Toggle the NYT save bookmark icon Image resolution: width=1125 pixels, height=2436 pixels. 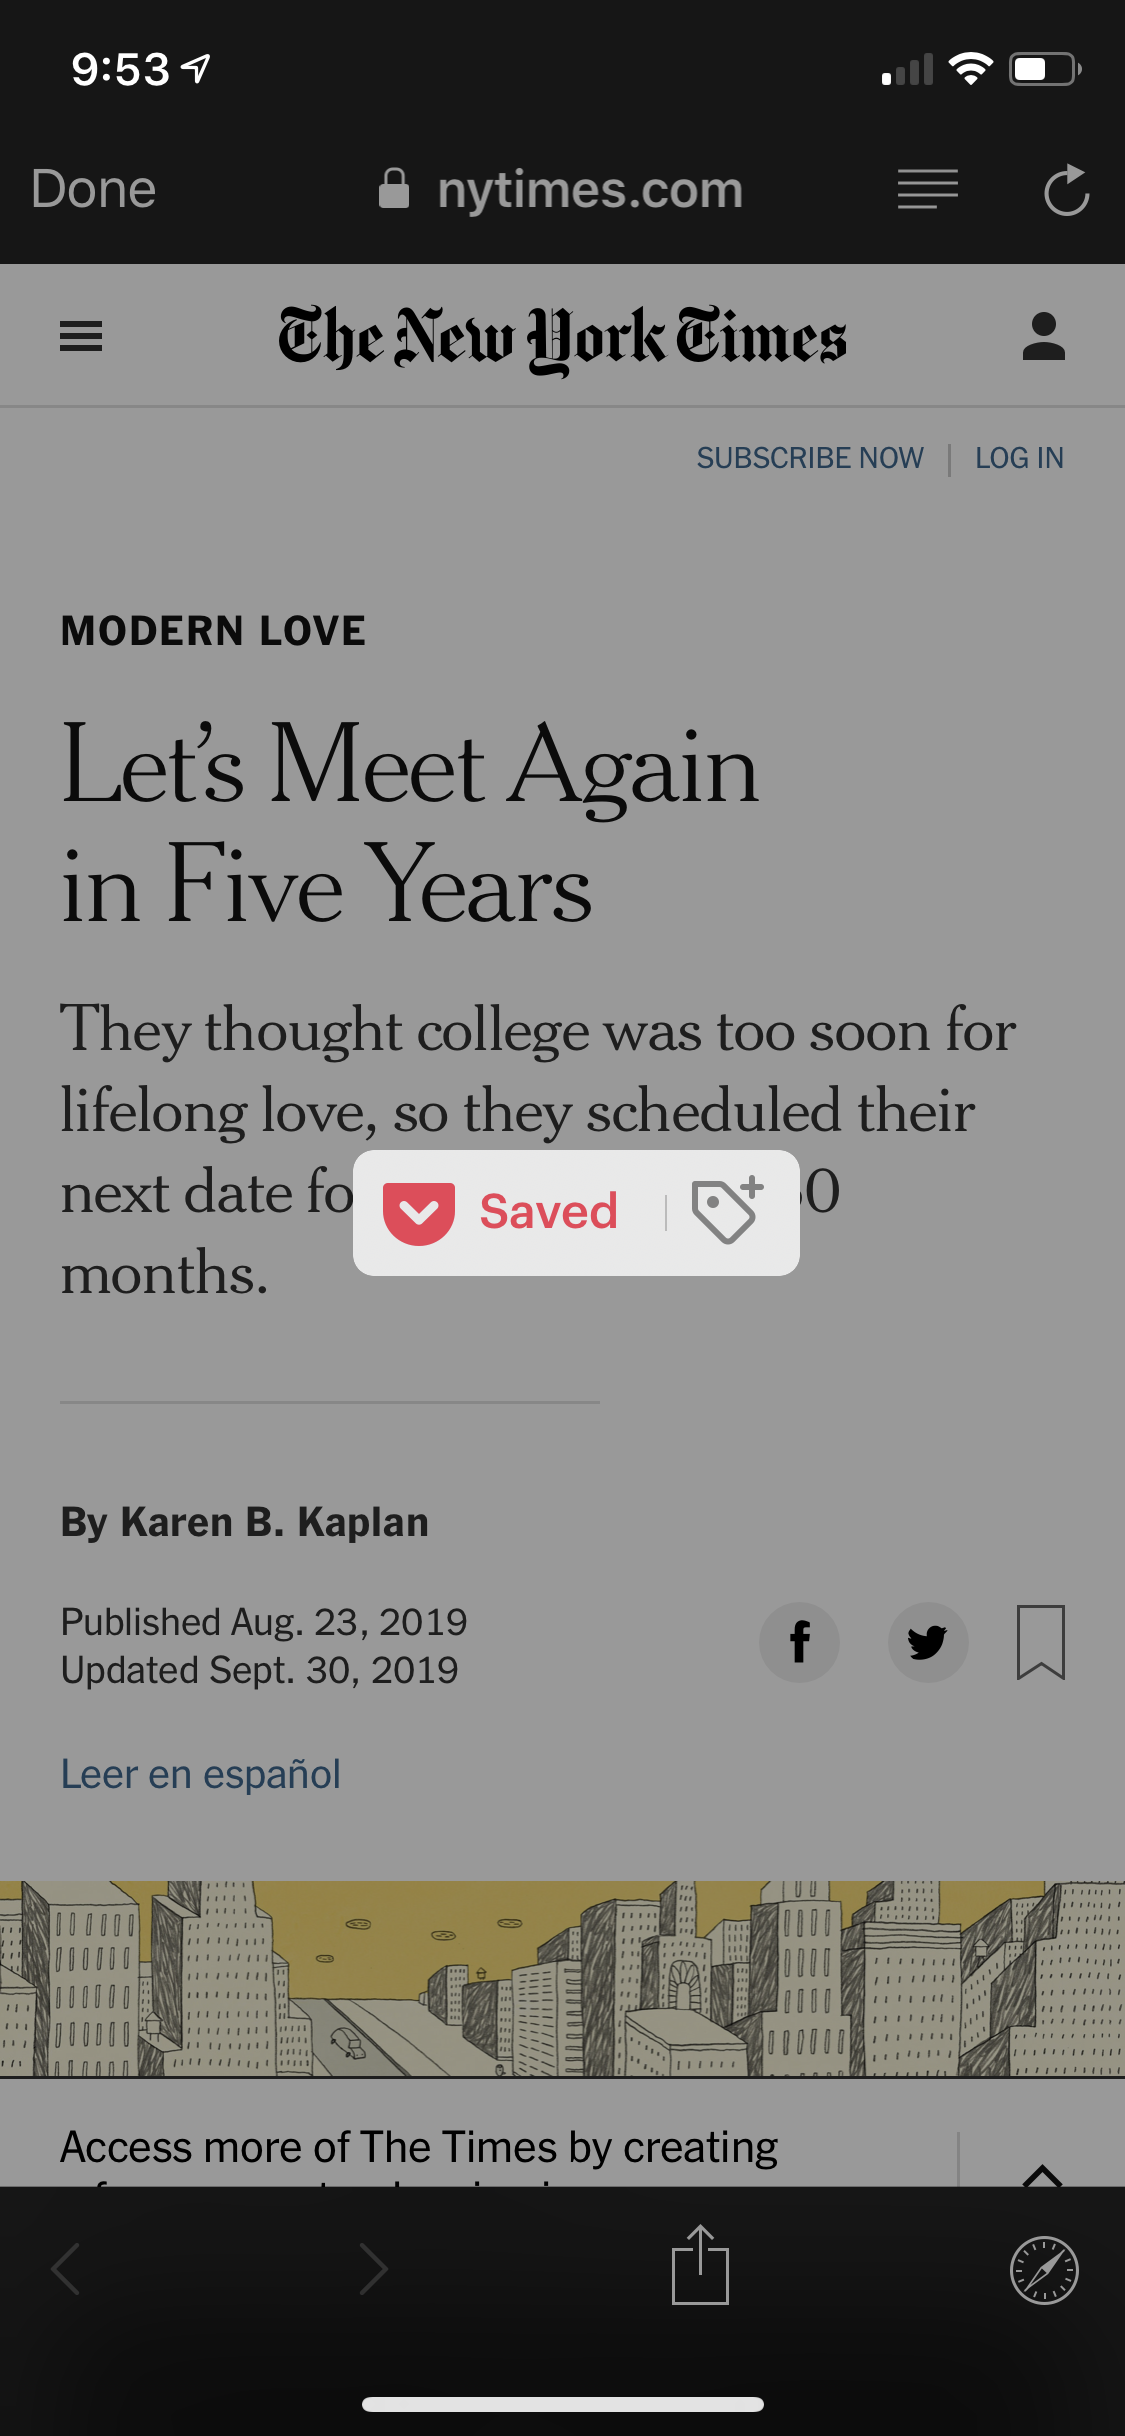coord(1040,1643)
